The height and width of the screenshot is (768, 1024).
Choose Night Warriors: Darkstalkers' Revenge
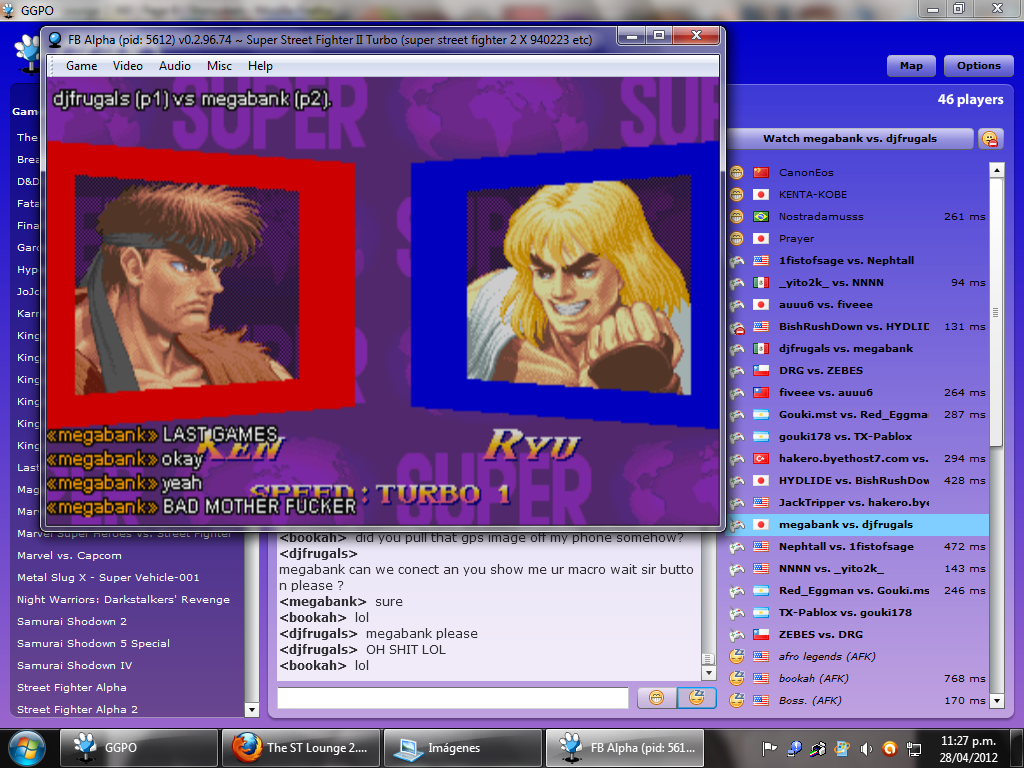pyautogui.click(x=123, y=600)
